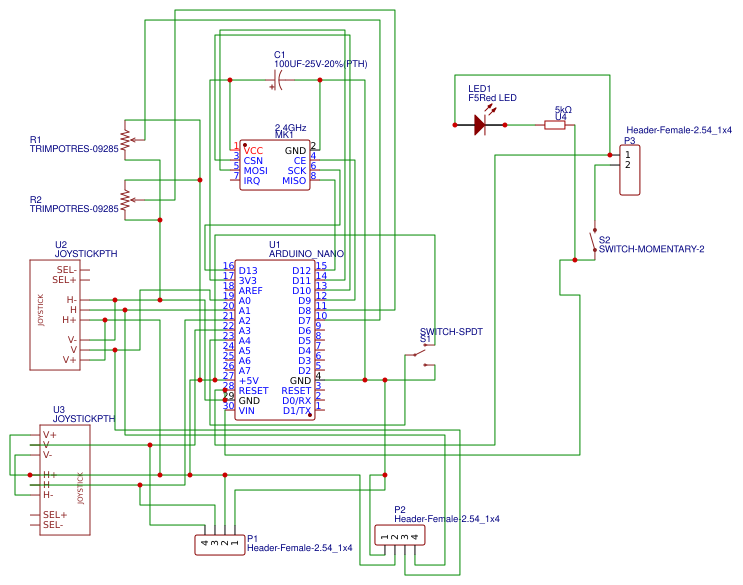Select P1's Header-Female-2.54_1x4 label
The image size is (743, 585).
pyautogui.click(x=299, y=548)
